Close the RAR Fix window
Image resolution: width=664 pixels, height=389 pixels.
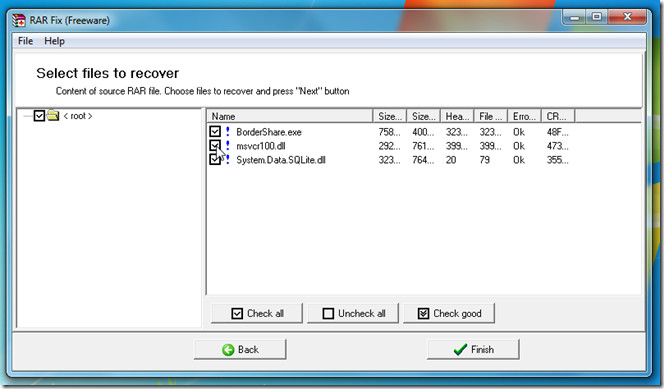627,17
